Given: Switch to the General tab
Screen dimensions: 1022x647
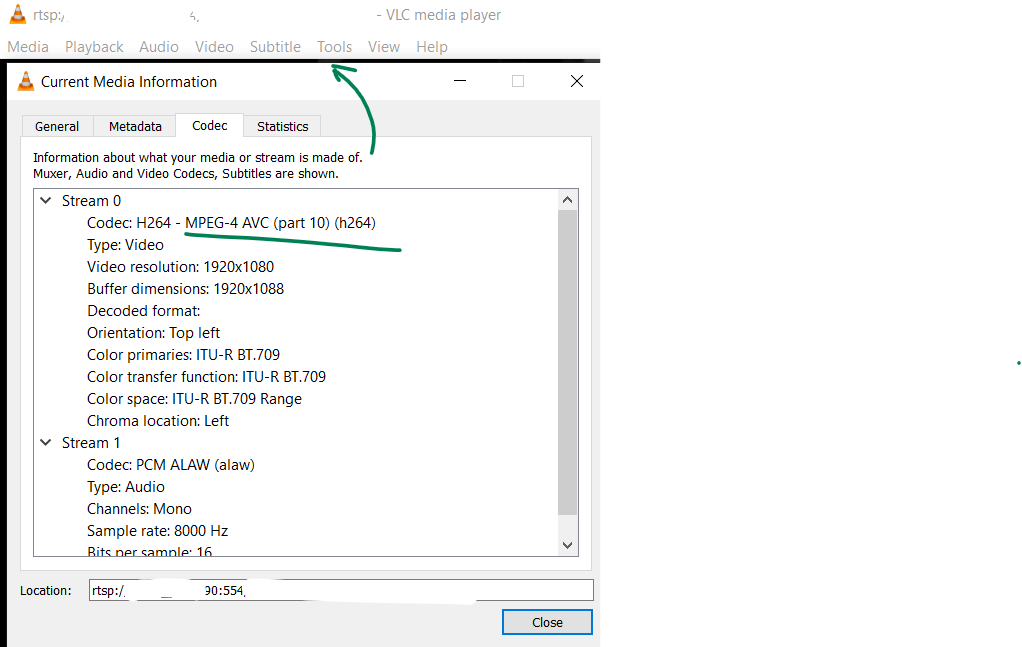Looking at the screenshot, I should [57, 127].
